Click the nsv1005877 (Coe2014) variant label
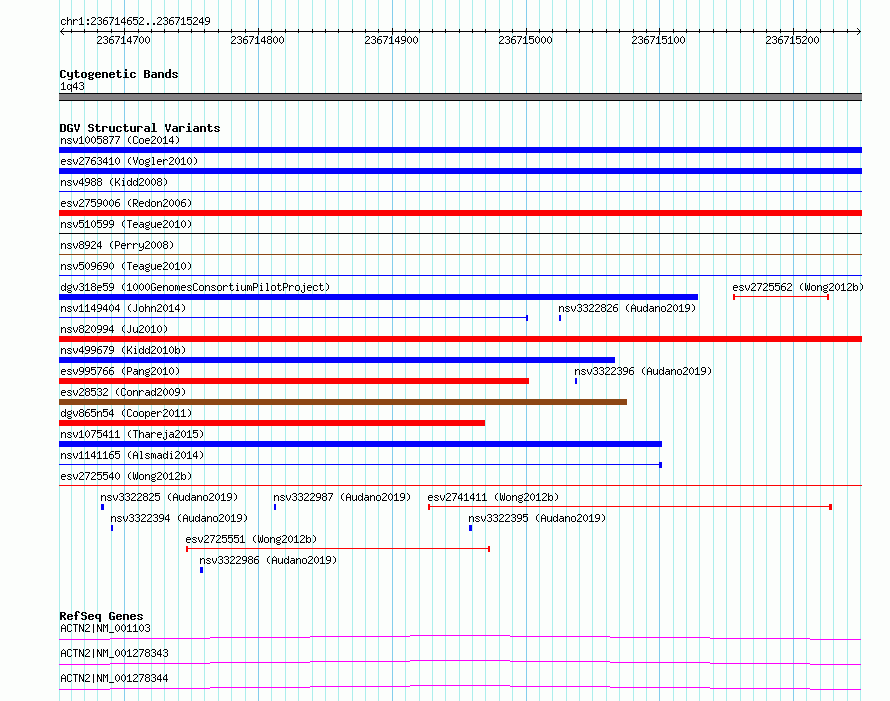This screenshot has height=701, width=890. 120,140
